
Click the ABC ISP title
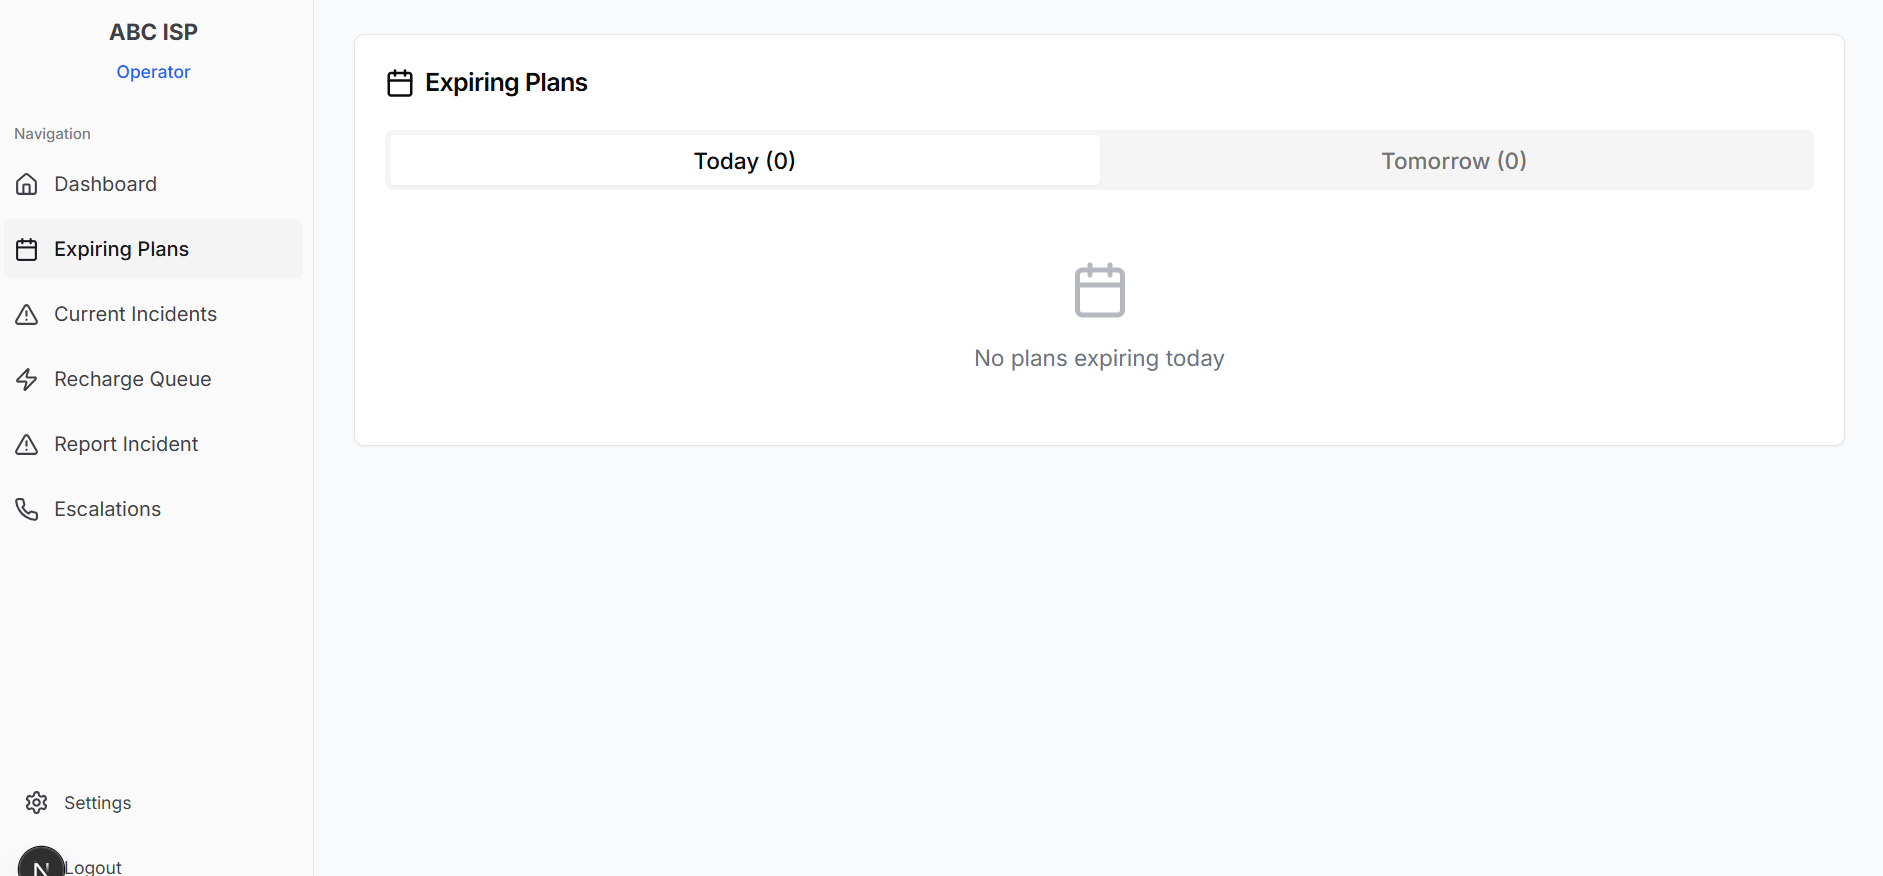coord(153,32)
